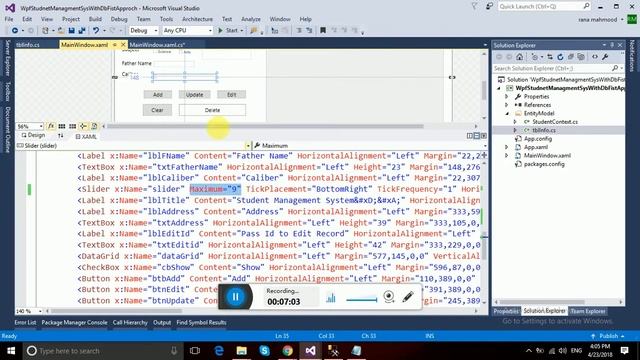Switch to the MainWindow.xaml.cs tab

coord(157,45)
